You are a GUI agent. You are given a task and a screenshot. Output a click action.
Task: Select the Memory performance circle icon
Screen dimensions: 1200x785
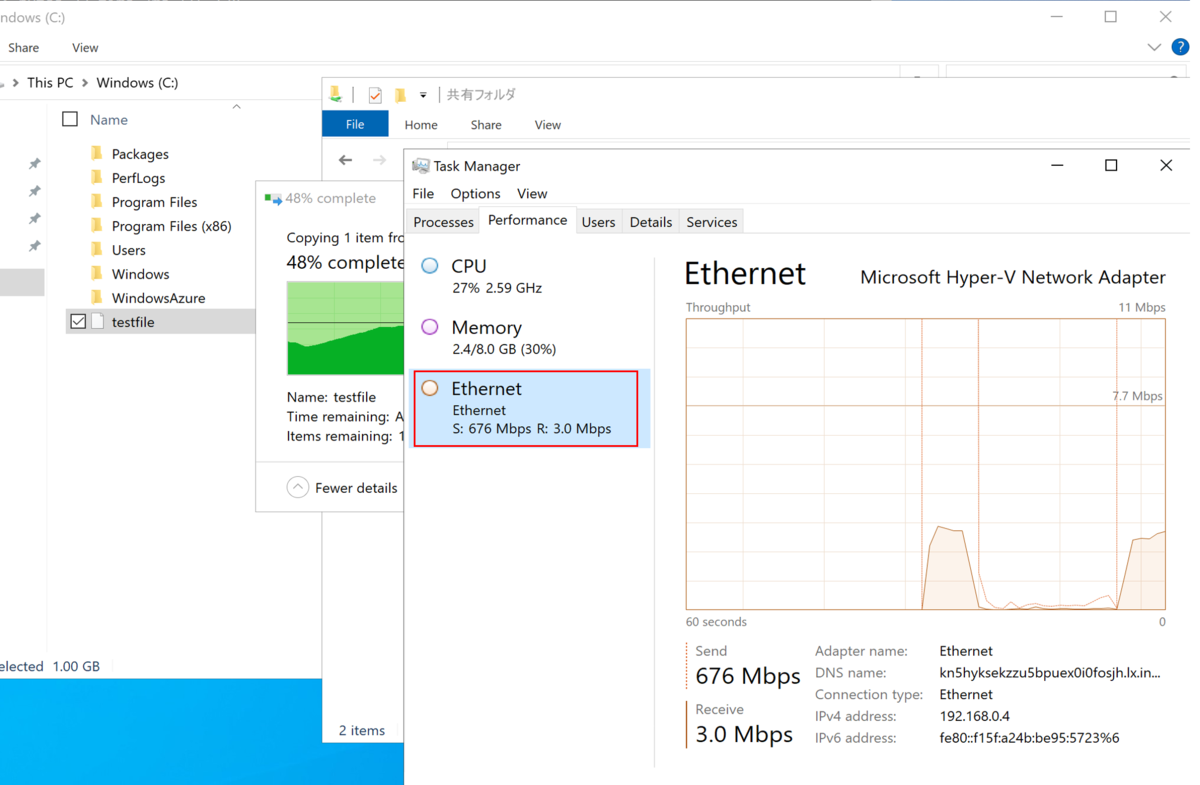[430, 327]
